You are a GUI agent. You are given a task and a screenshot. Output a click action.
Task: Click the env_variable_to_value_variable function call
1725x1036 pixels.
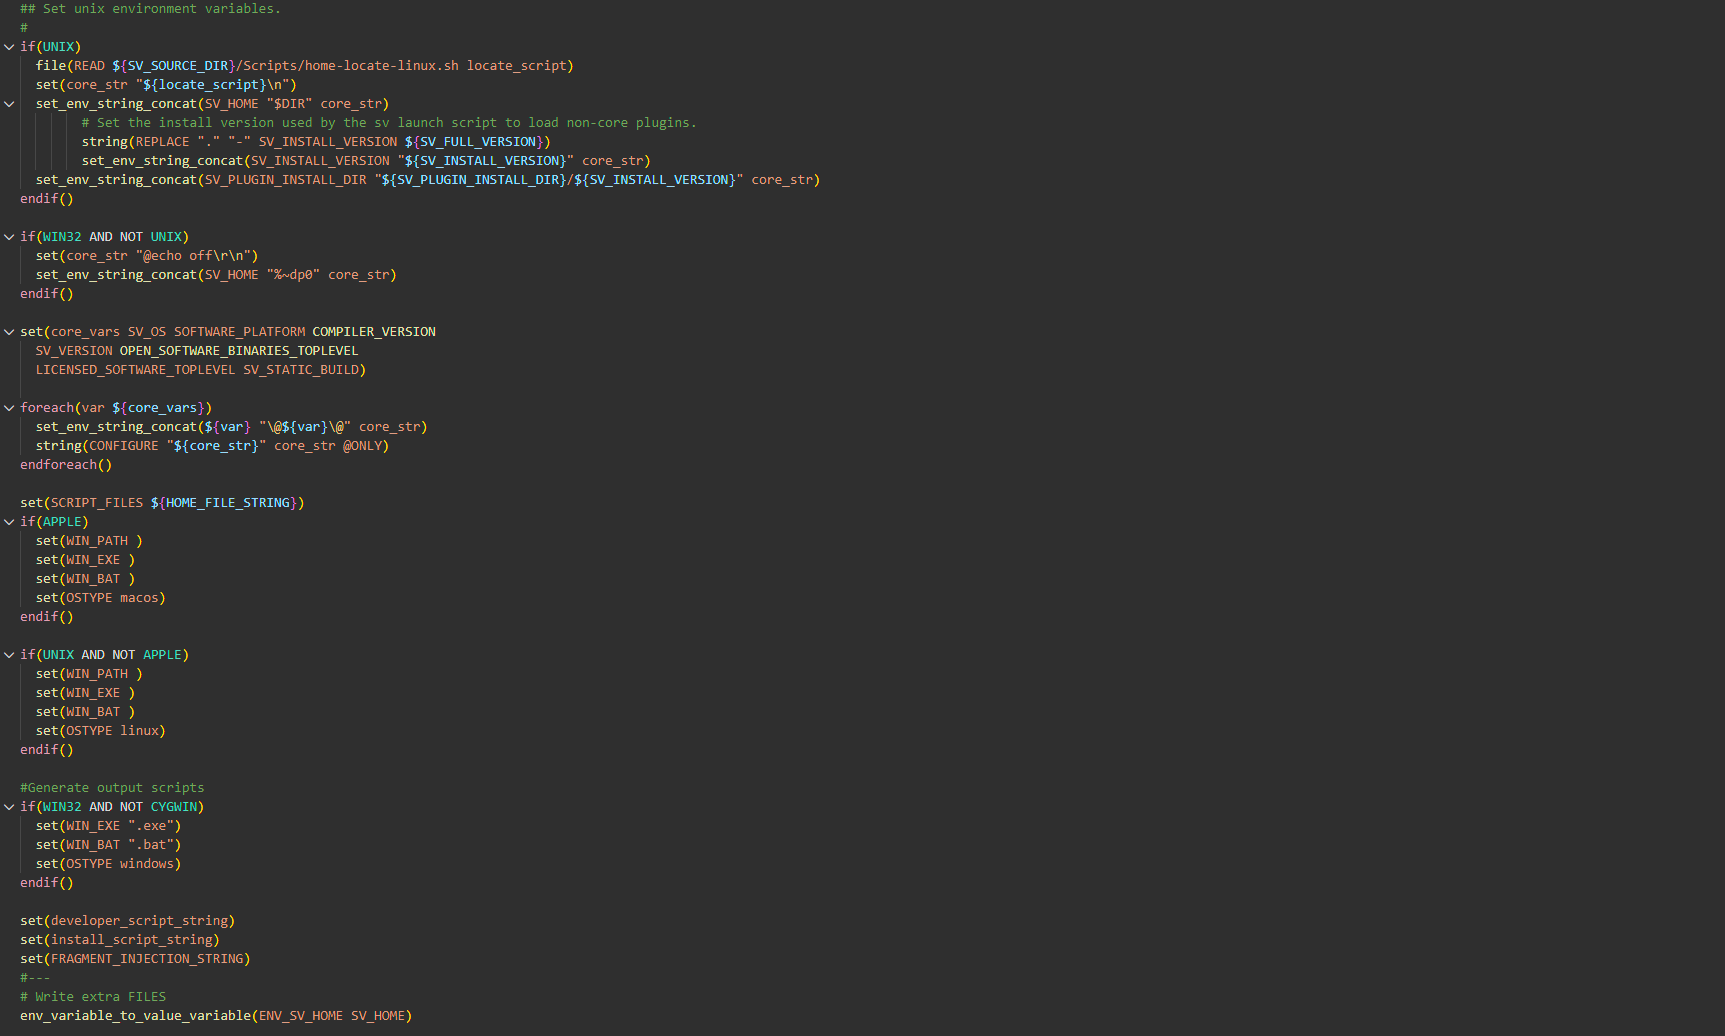click(x=135, y=1016)
